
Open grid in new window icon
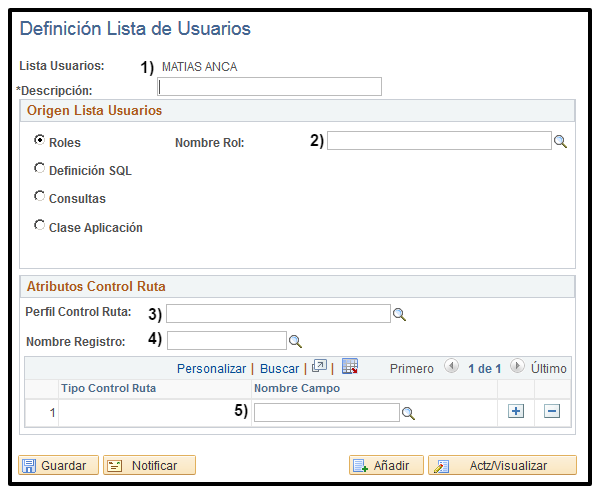pyautogui.click(x=319, y=367)
